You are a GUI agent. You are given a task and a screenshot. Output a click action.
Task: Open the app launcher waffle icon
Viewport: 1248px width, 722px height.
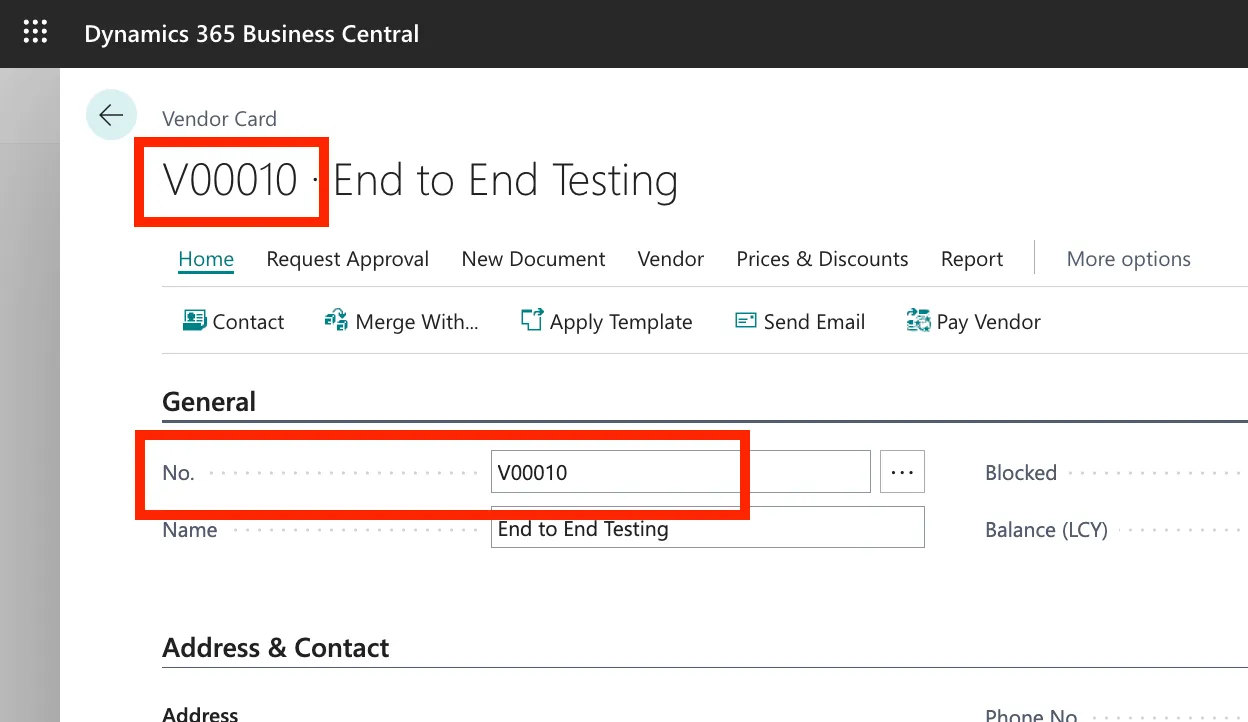pyautogui.click(x=35, y=33)
